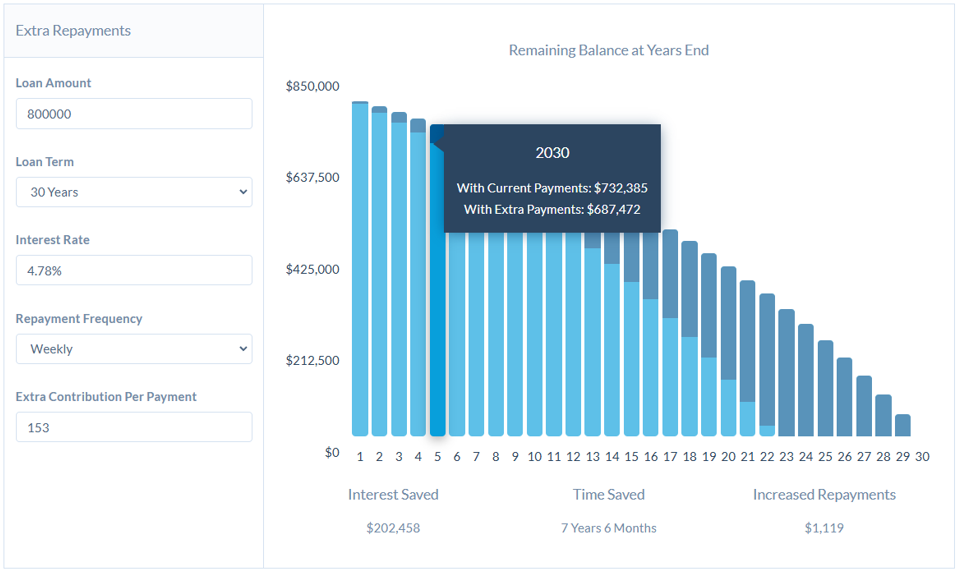
Task: Click the 2030 tooltip heading
Action: click(x=552, y=153)
